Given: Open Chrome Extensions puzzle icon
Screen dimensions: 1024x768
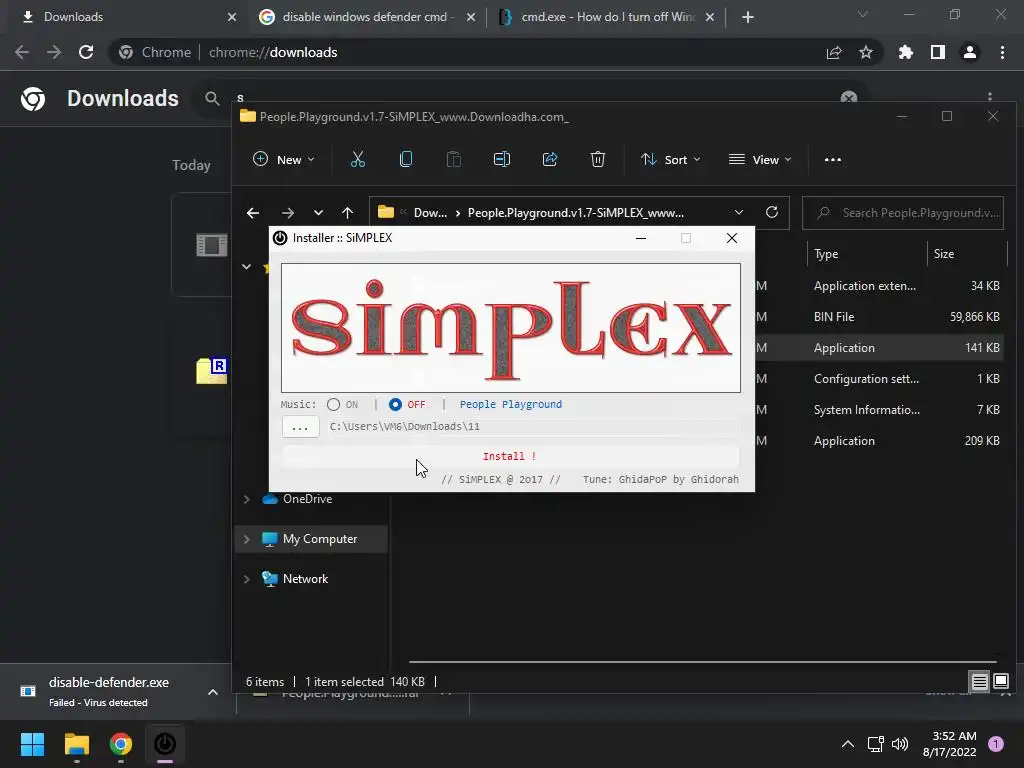Looking at the screenshot, I should [906, 52].
